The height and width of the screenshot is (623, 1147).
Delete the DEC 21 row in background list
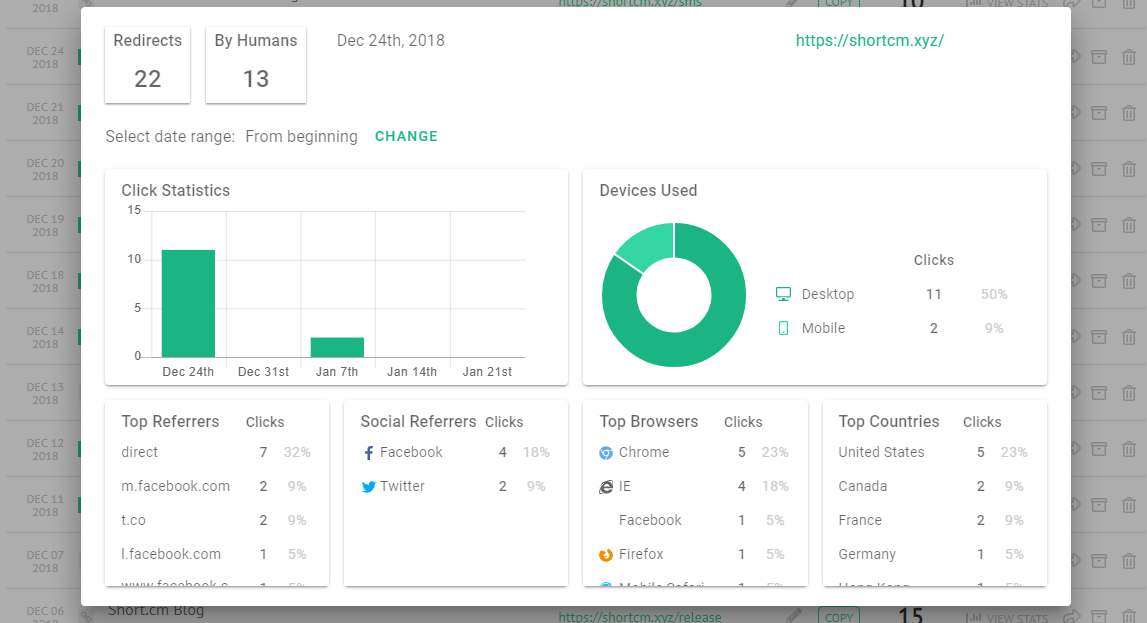click(1129, 113)
